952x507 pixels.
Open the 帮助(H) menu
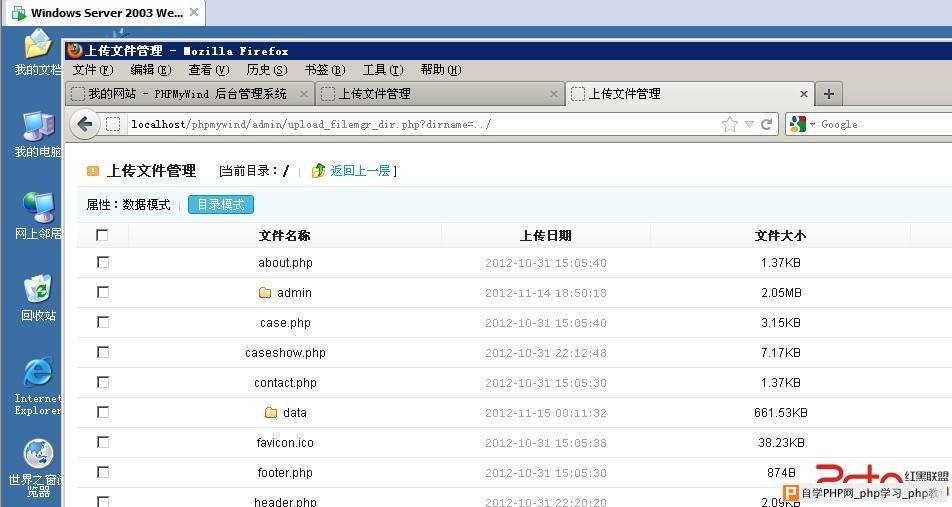(441, 70)
